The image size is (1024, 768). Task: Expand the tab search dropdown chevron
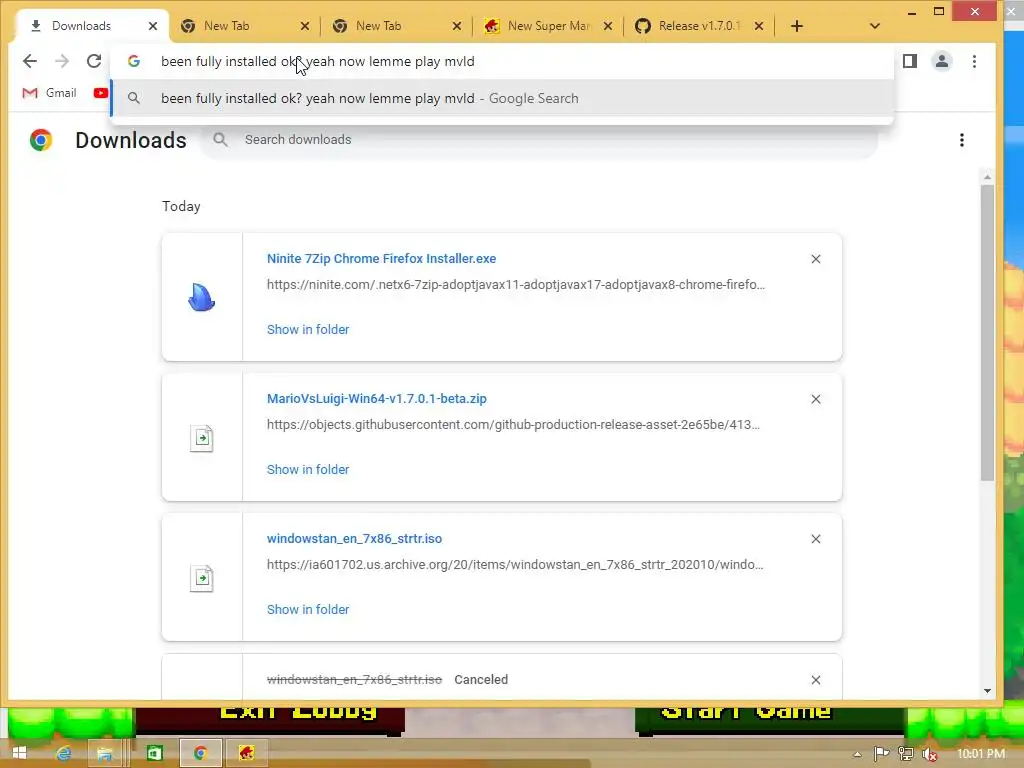tap(875, 26)
